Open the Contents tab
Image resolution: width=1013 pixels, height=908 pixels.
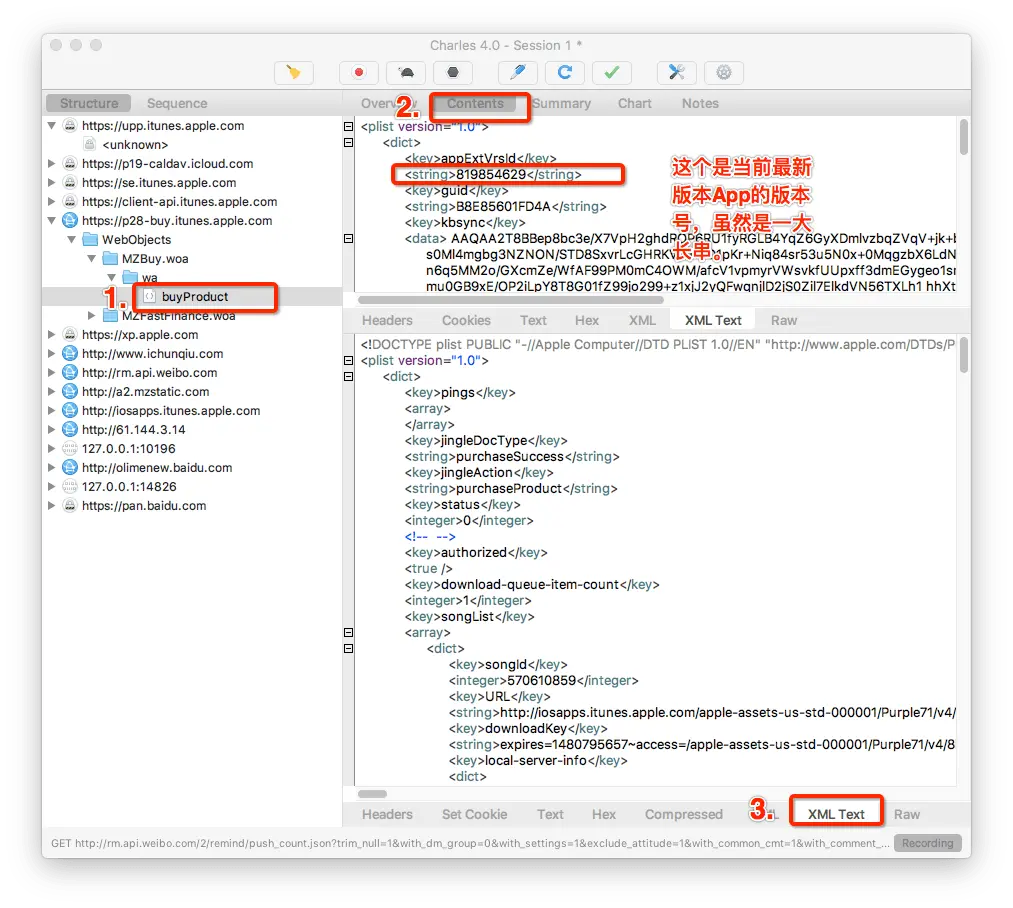pos(475,103)
